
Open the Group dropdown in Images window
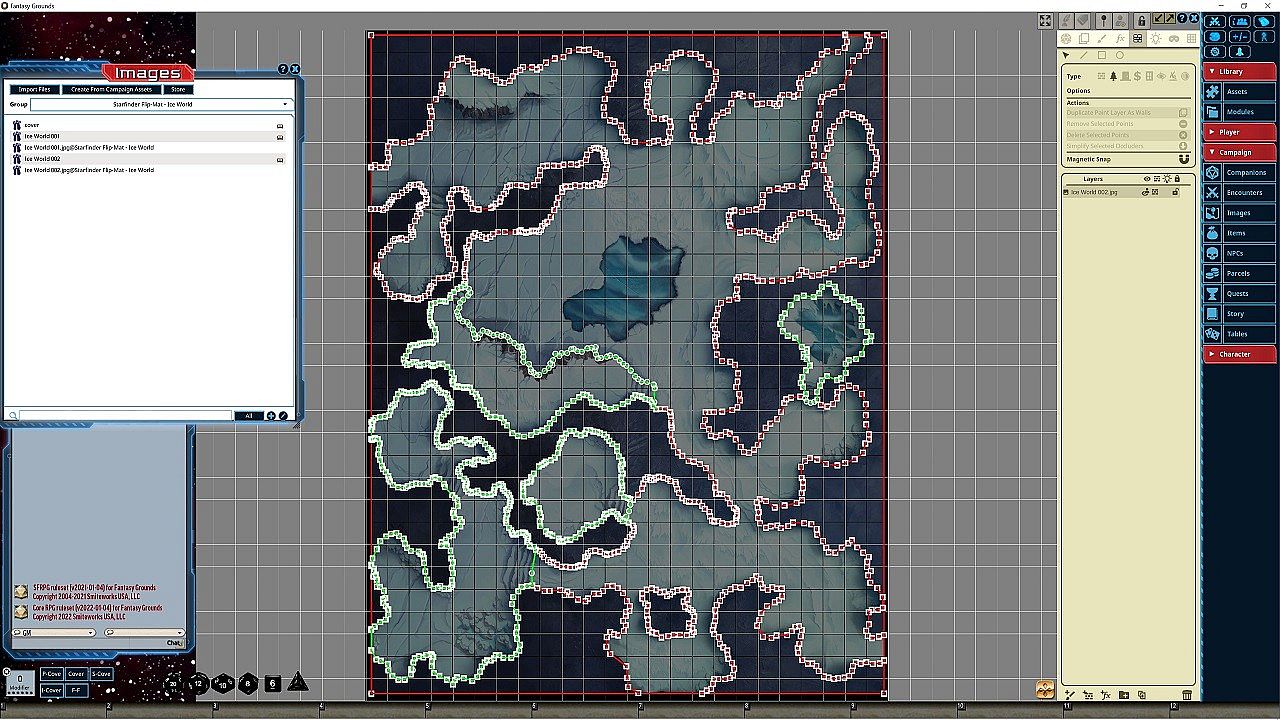(160, 104)
